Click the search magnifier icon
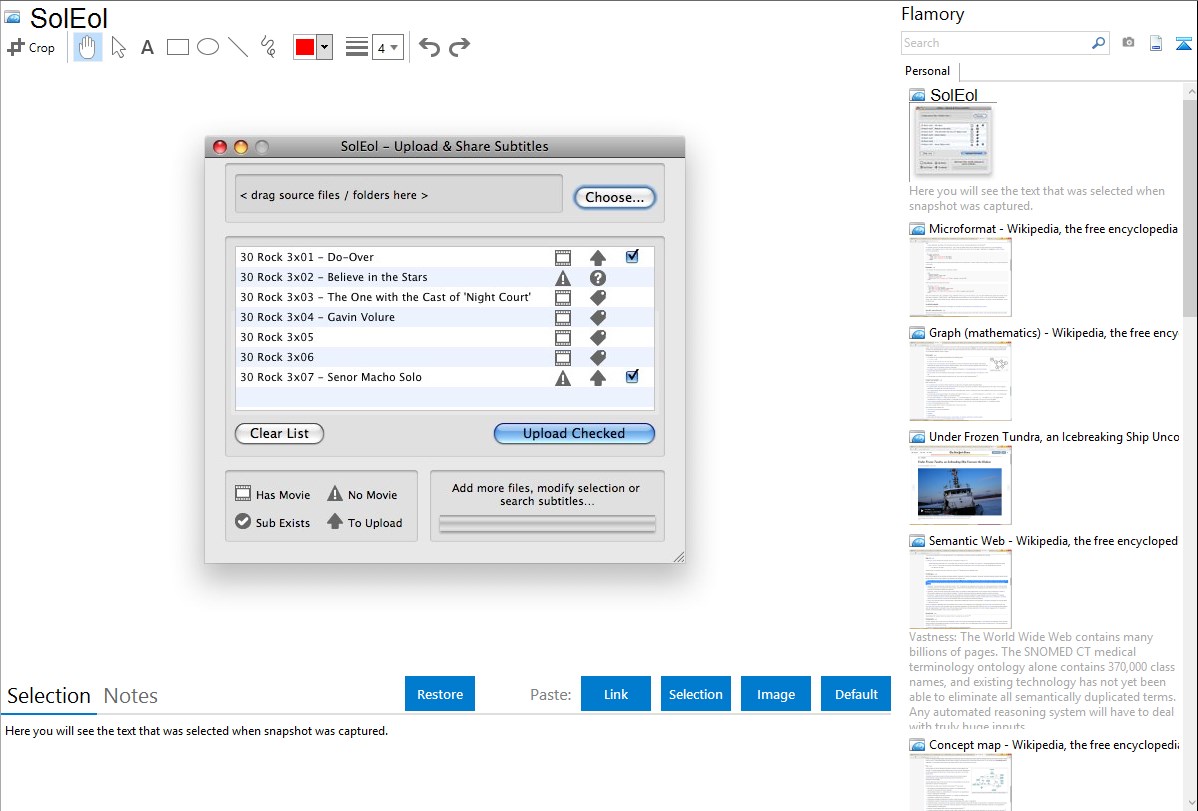Screen dimensions: 1198x811 click(1099, 43)
